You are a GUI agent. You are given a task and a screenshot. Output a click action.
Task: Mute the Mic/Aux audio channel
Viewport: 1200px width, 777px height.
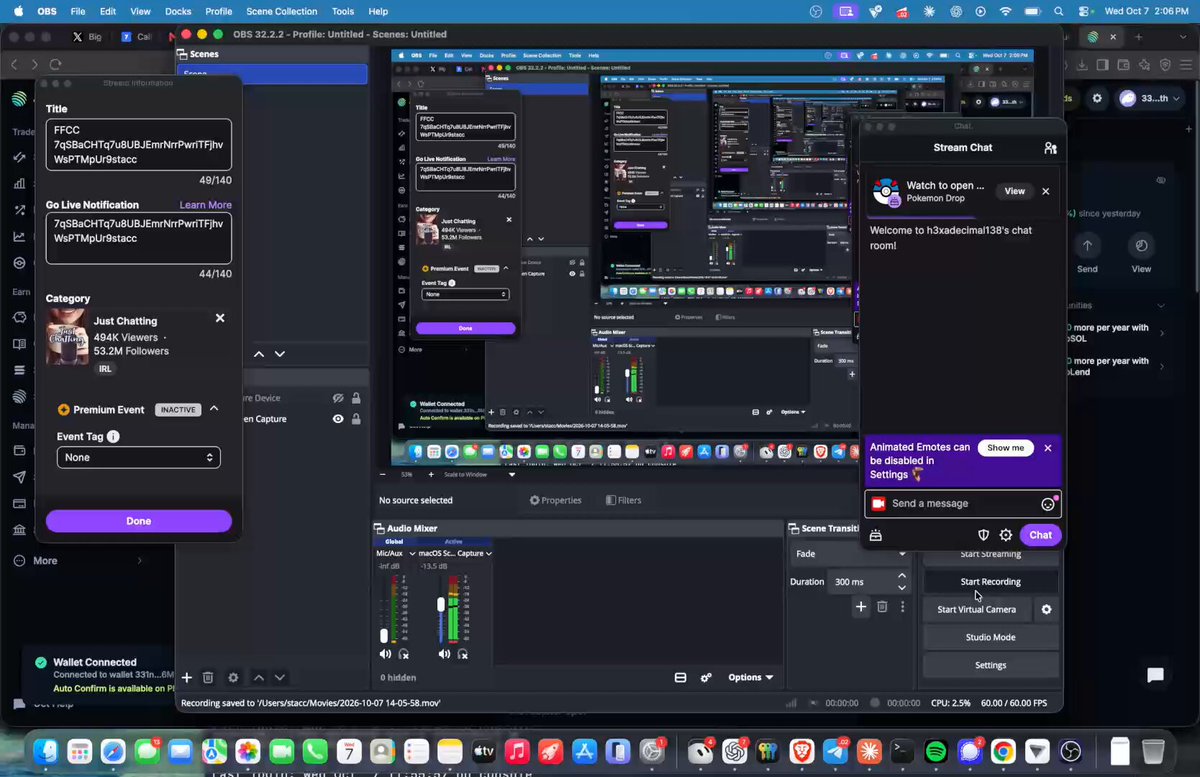coord(386,654)
